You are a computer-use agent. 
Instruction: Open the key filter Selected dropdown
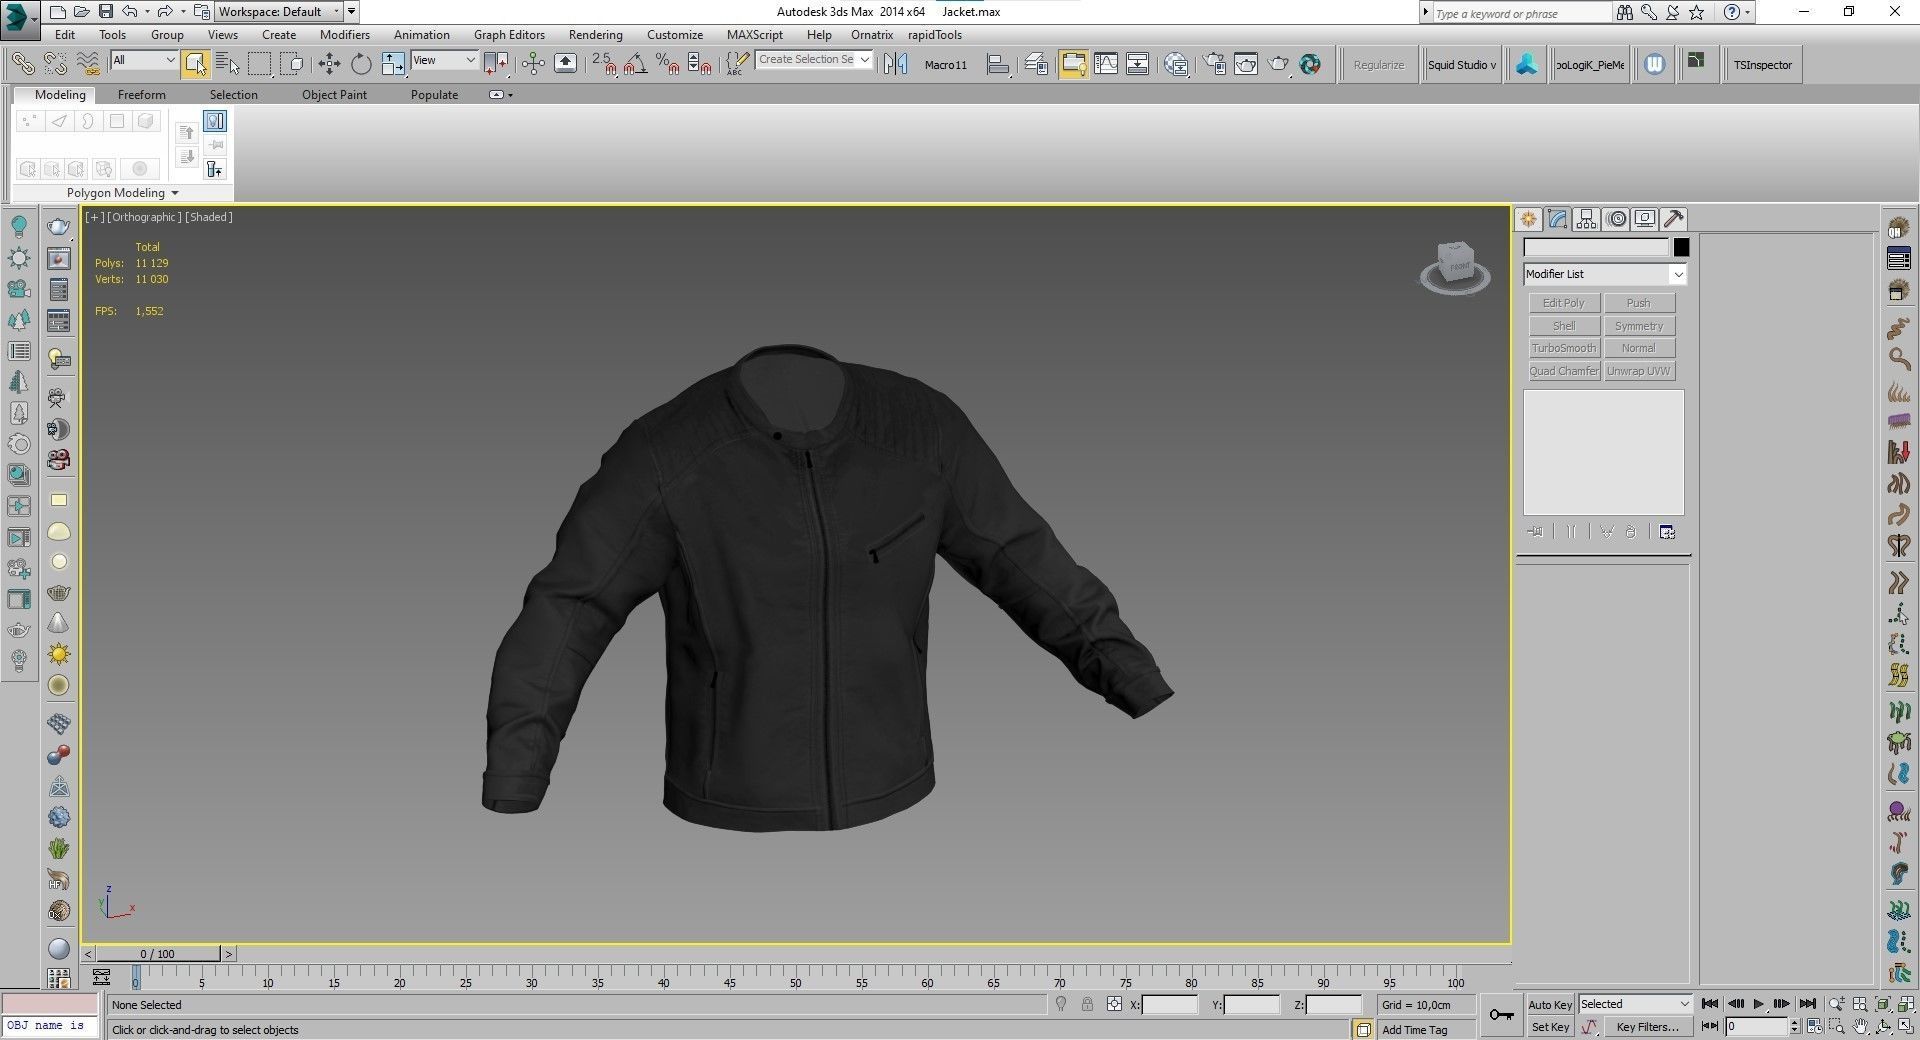pyautogui.click(x=1634, y=1004)
